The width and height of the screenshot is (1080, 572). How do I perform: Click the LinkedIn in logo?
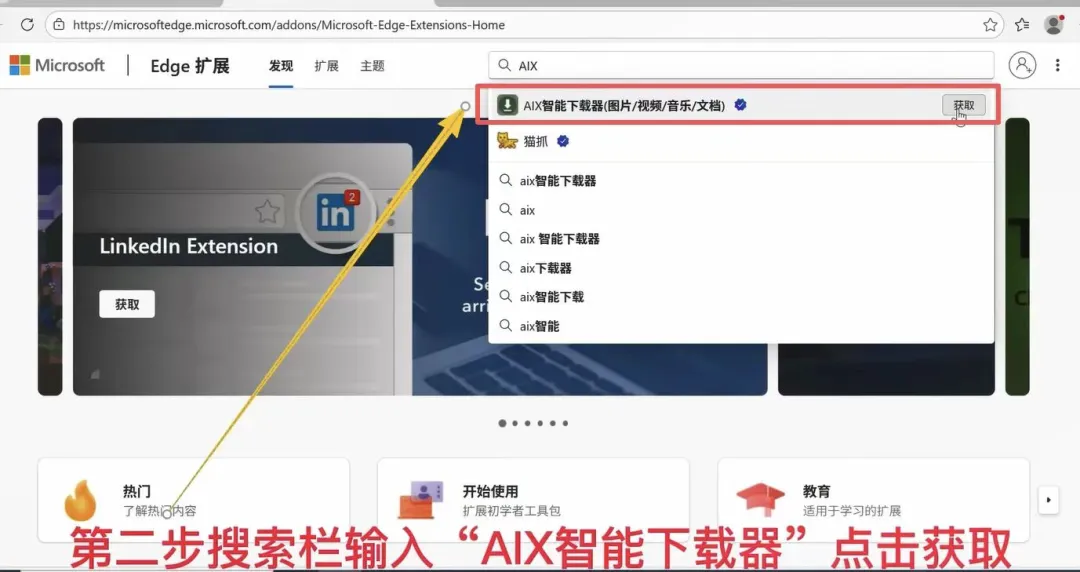coord(335,212)
